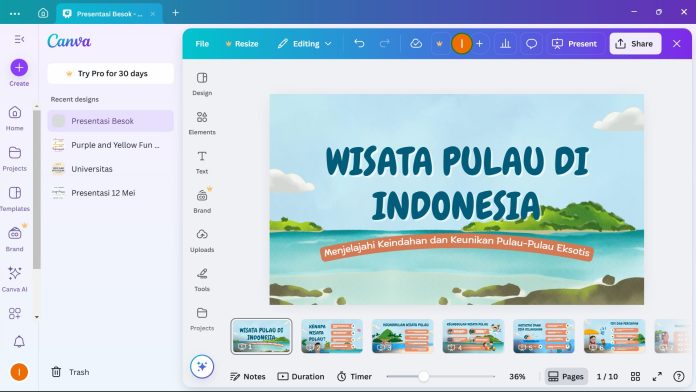
Task: Select page 4 thumbnail
Action: tap(473, 336)
